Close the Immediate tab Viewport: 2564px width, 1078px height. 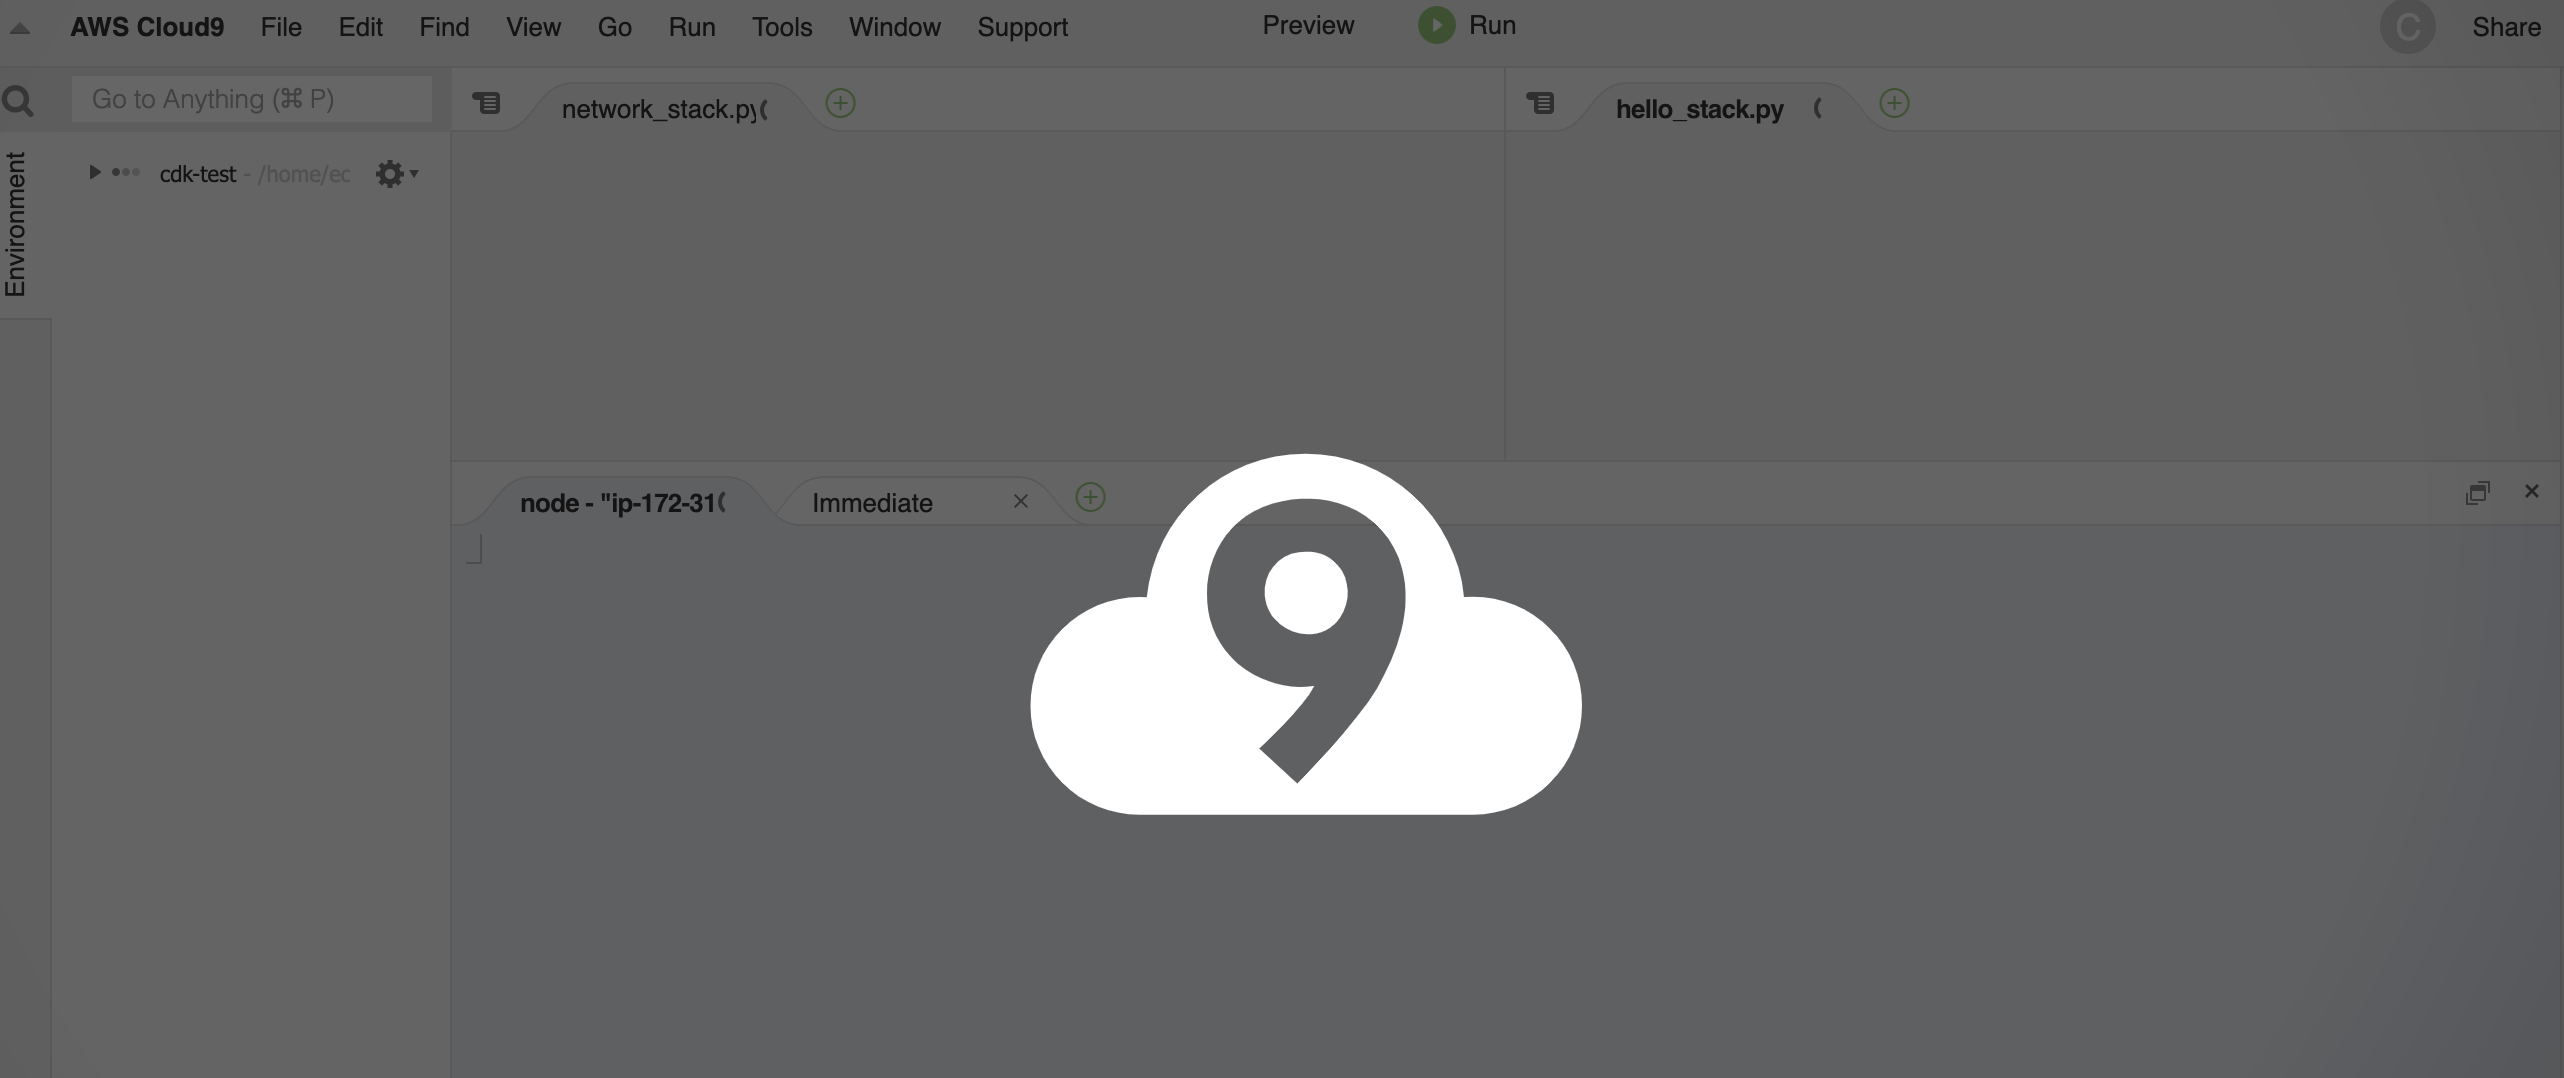(x=1020, y=501)
